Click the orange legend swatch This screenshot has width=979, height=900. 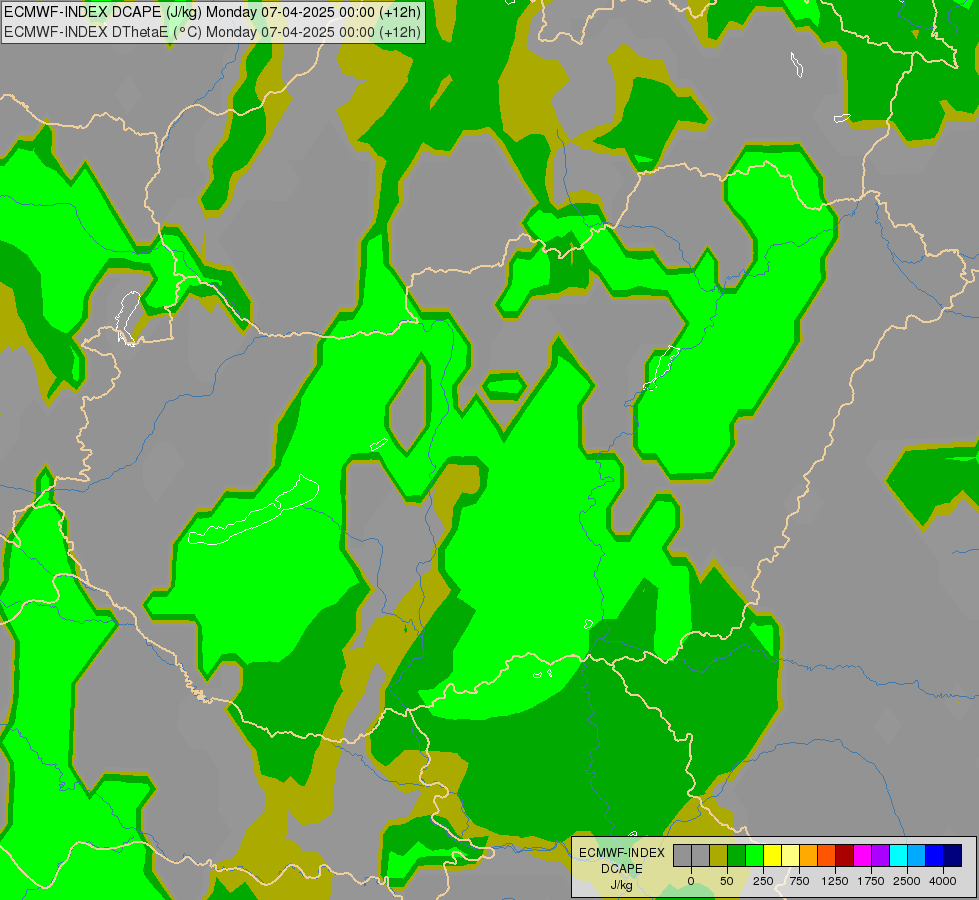point(809,856)
